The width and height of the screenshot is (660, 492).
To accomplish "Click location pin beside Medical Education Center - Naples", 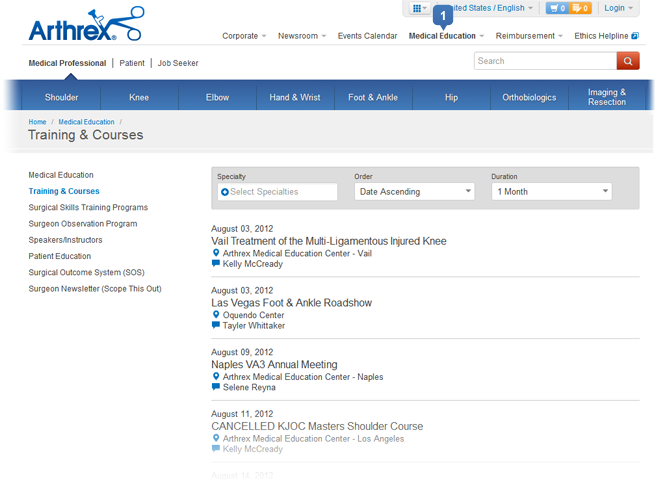I will coord(216,376).
